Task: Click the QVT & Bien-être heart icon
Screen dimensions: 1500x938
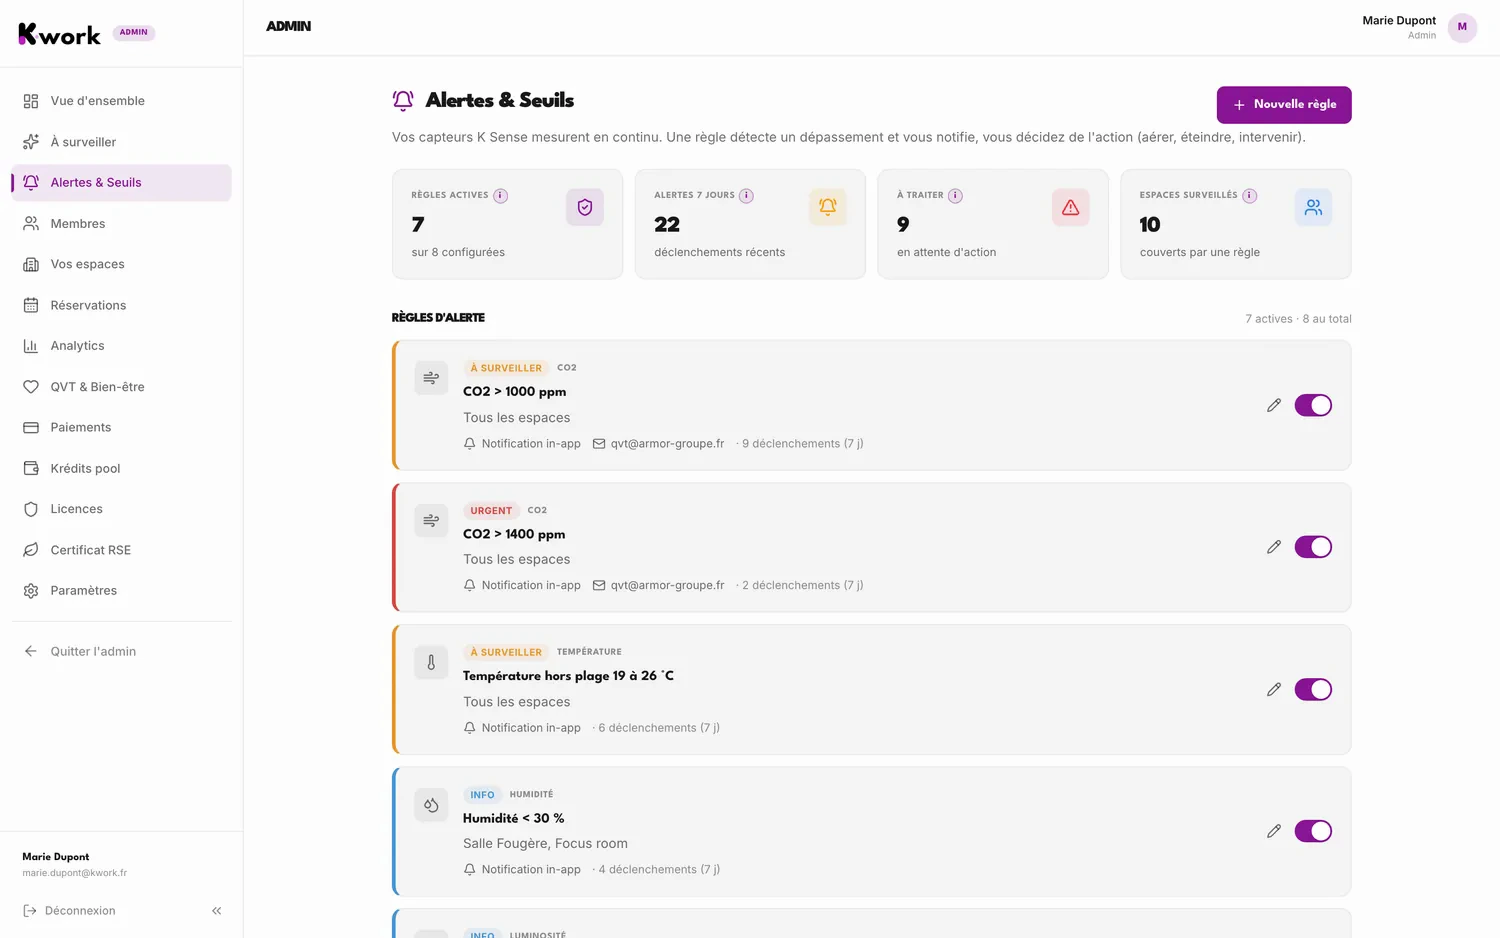Action: tap(31, 387)
